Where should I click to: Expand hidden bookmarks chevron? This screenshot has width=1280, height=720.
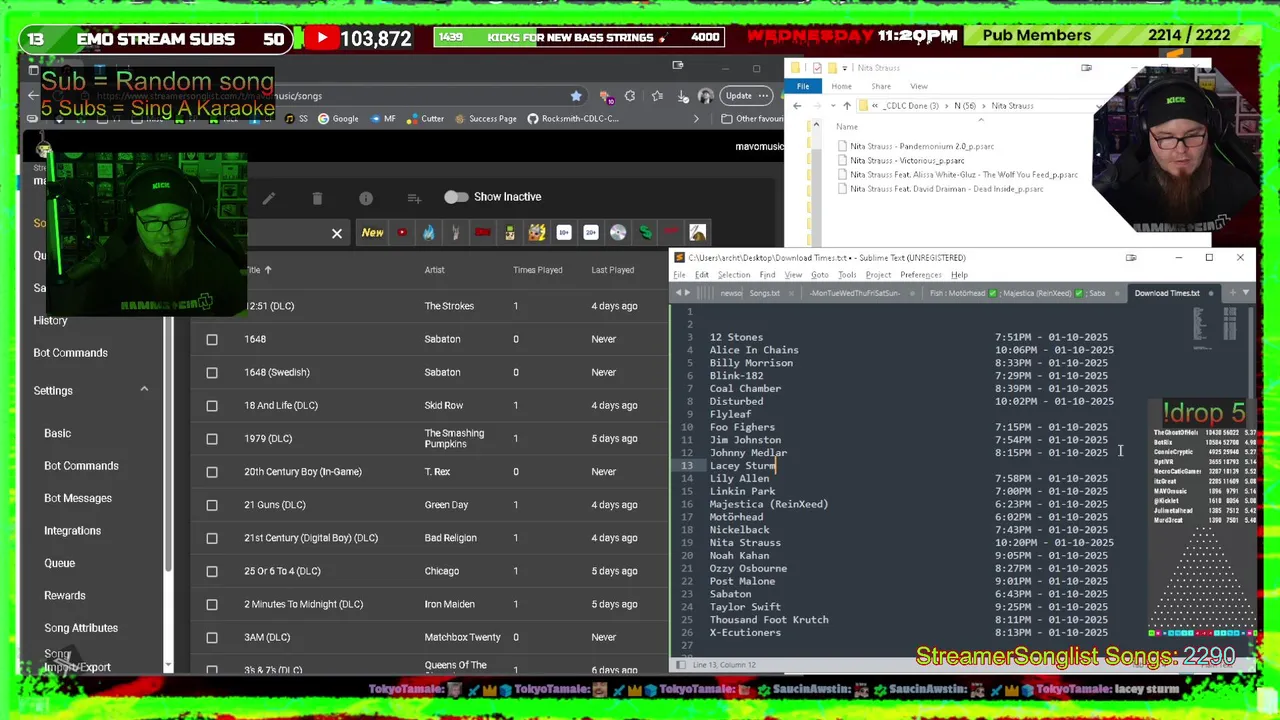696,119
